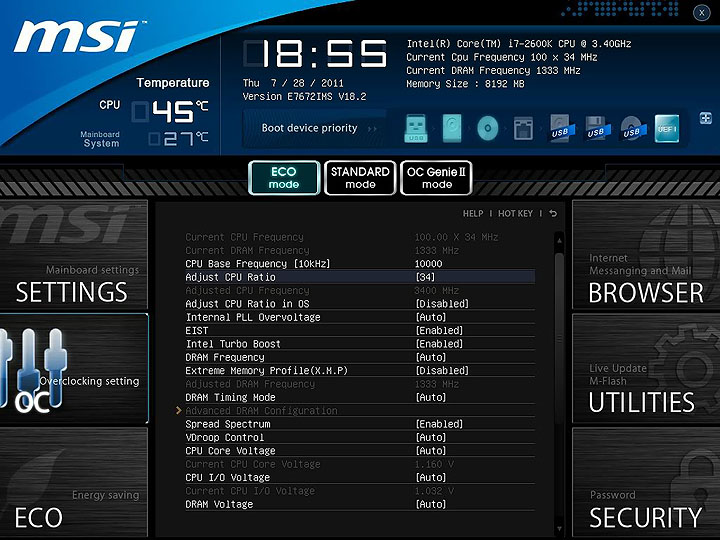Image resolution: width=720 pixels, height=540 pixels.
Task: Open the BROWSER panel
Action: (646, 255)
